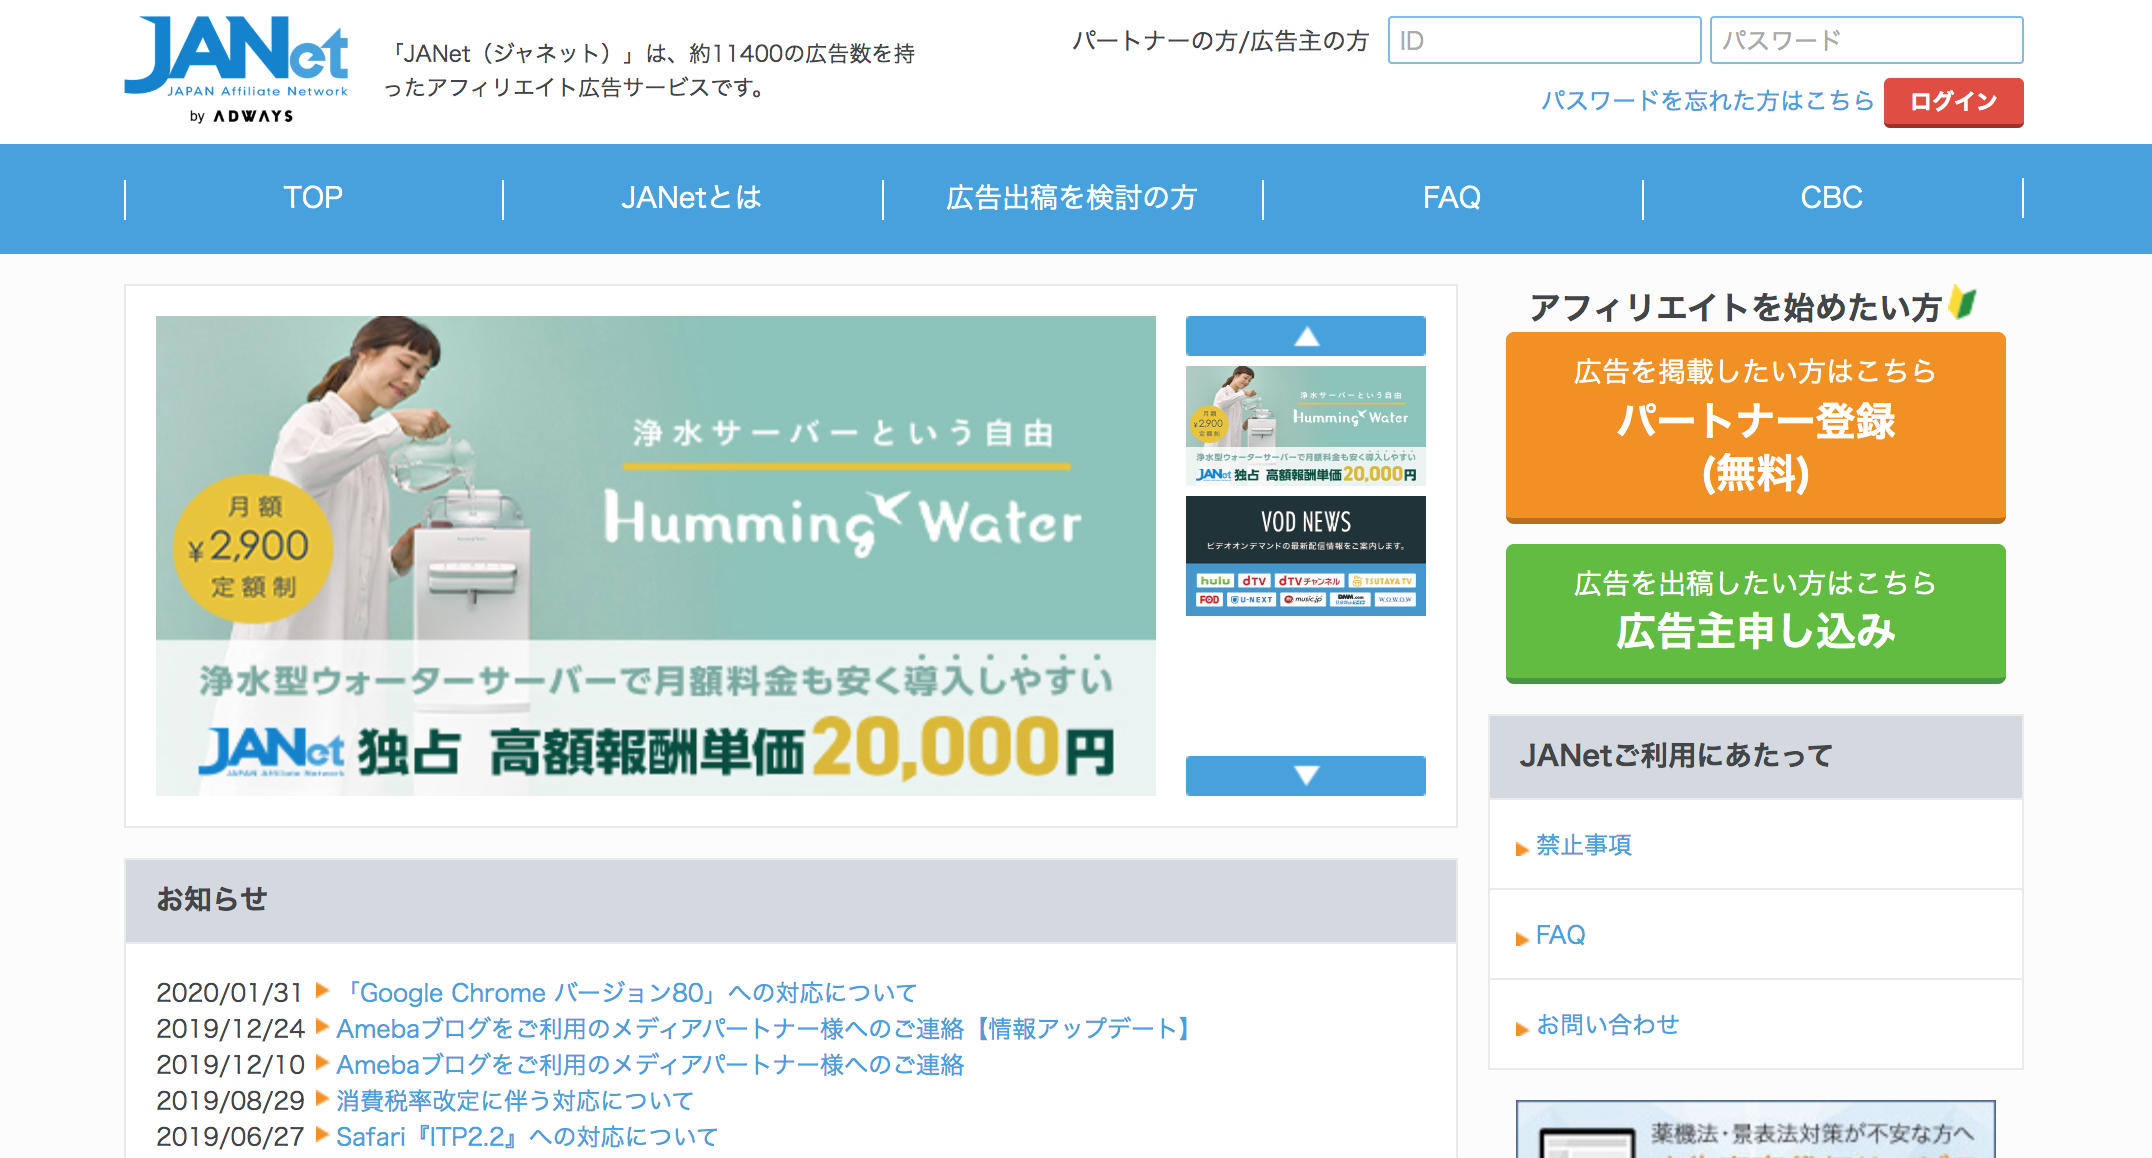Open Safari ITP2.2 への対応について link
Image resolution: width=2152 pixels, height=1158 pixels.
click(x=527, y=1137)
